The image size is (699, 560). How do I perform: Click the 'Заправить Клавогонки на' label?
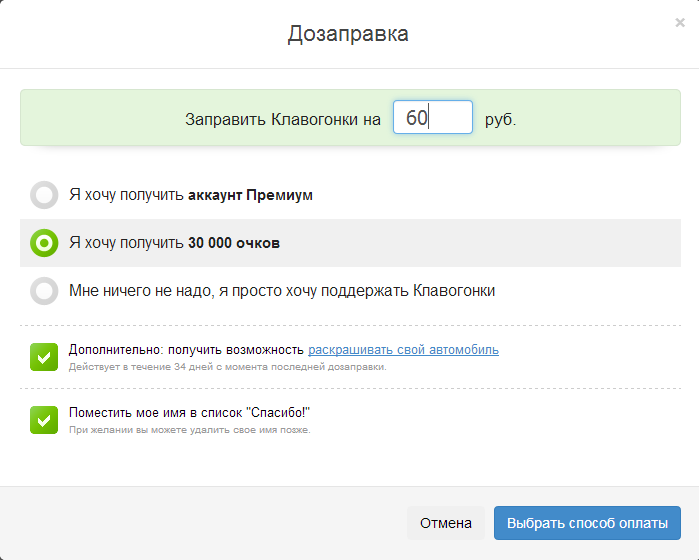click(x=283, y=119)
